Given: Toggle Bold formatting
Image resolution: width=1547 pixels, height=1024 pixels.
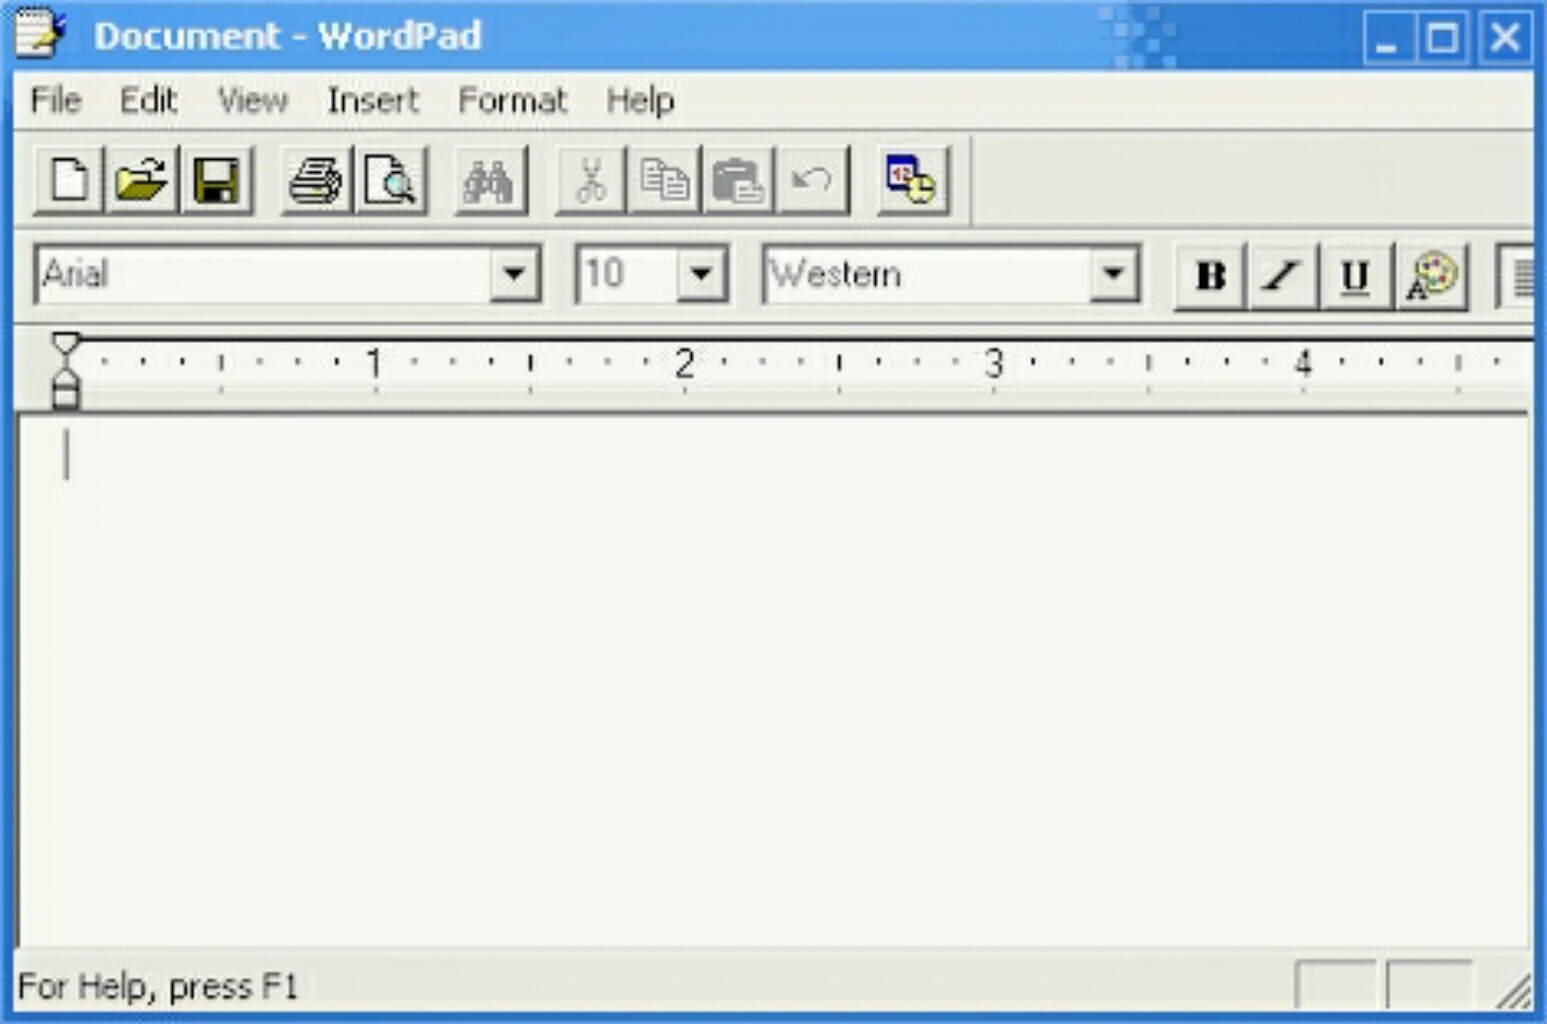Looking at the screenshot, I should [1212, 278].
